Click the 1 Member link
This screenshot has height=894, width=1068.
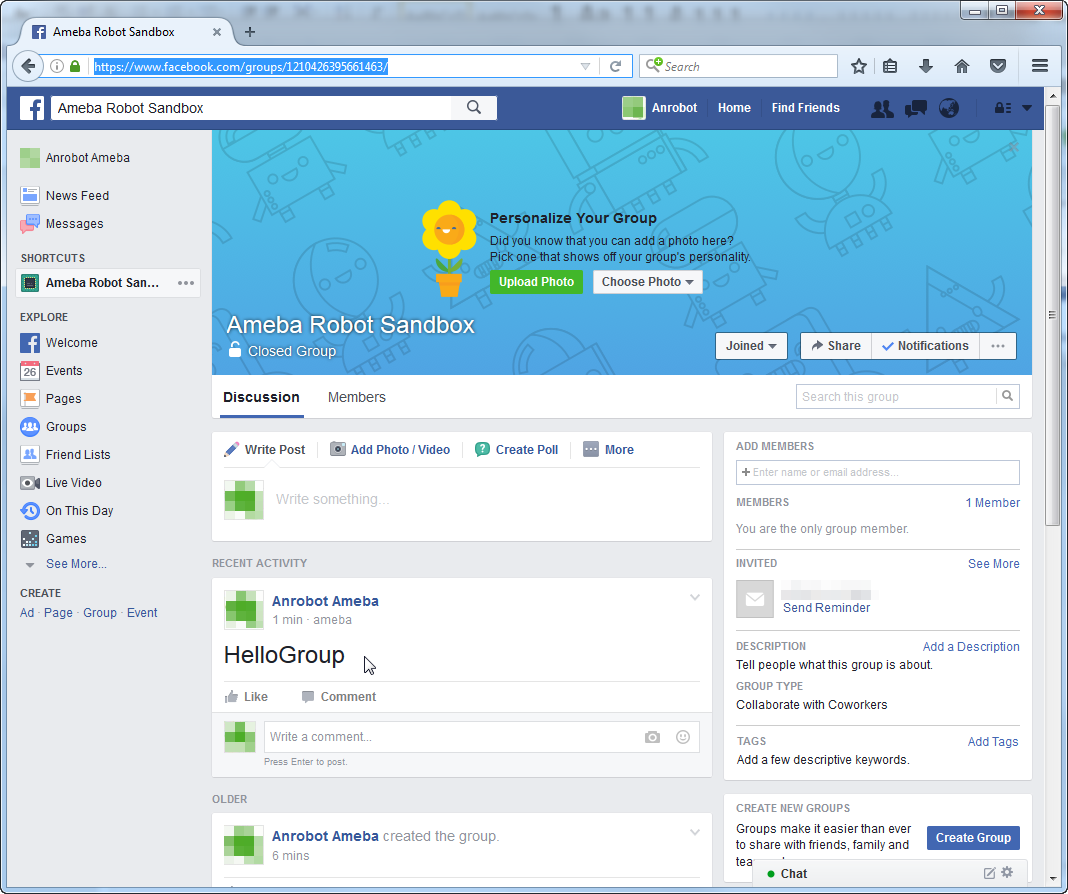pos(992,502)
